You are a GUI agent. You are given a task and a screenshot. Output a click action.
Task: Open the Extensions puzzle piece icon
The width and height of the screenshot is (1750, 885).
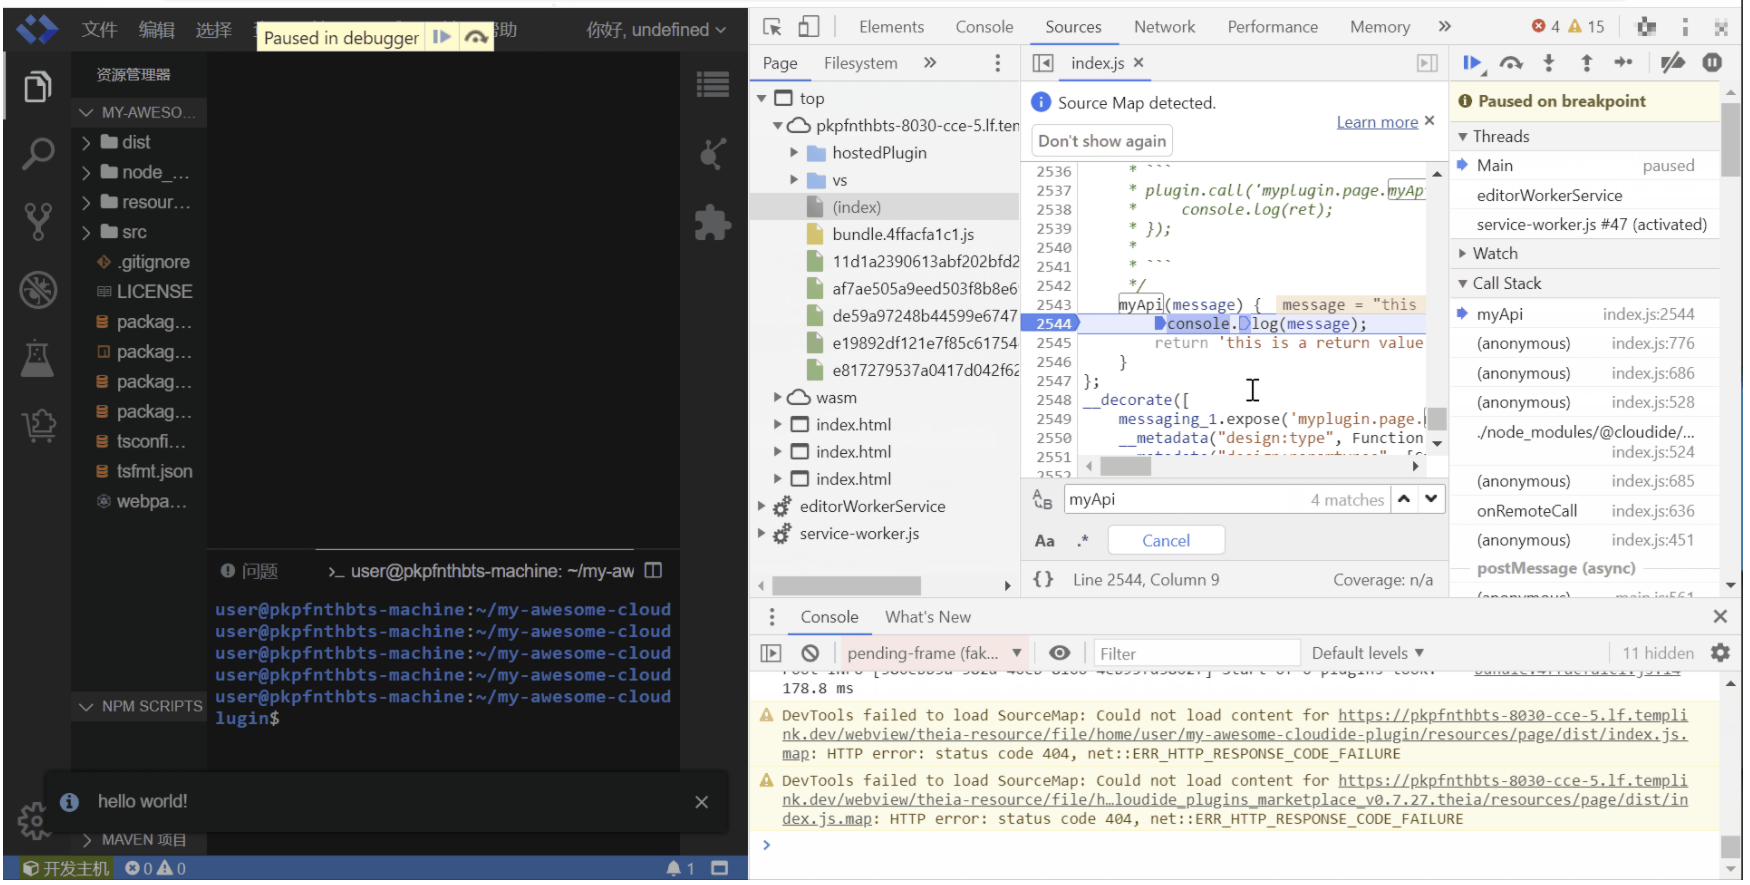click(x=712, y=222)
